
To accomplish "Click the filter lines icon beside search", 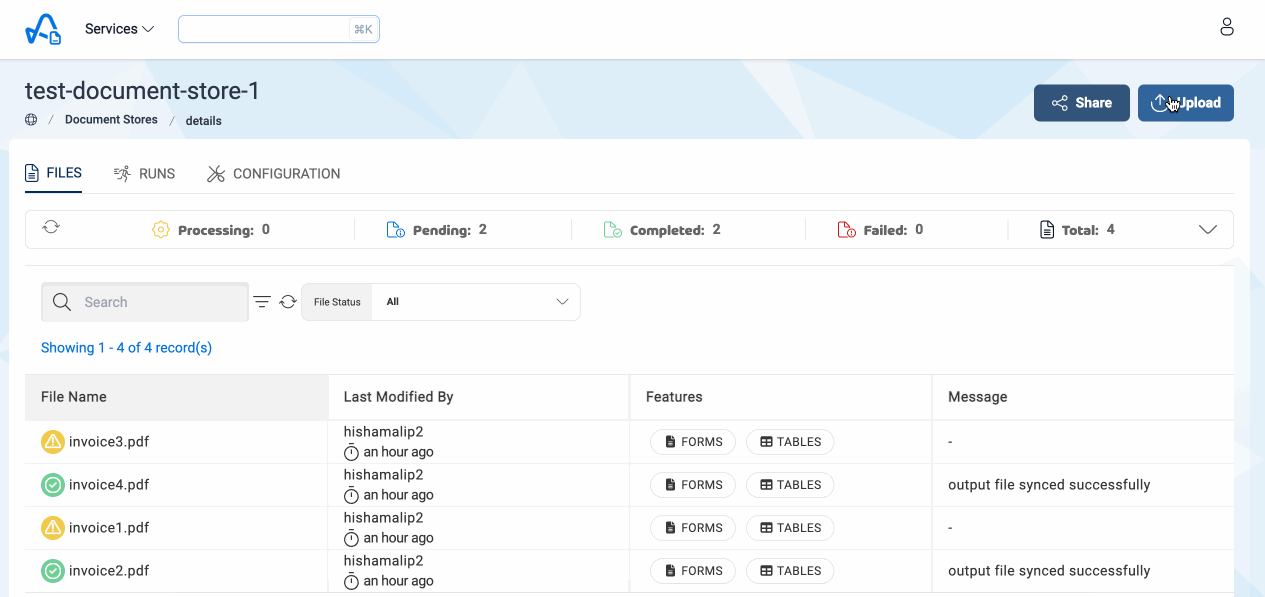I will pos(262,302).
